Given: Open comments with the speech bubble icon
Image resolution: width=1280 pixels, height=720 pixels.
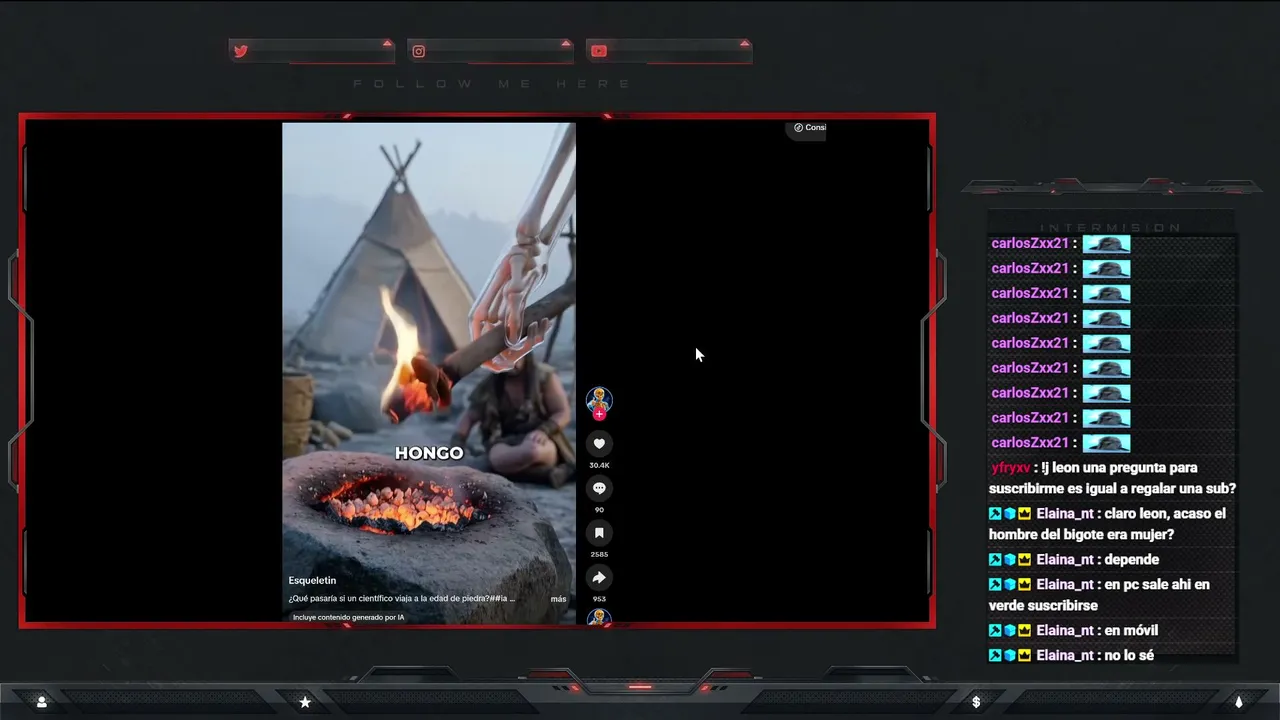Looking at the screenshot, I should (x=599, y=488).
